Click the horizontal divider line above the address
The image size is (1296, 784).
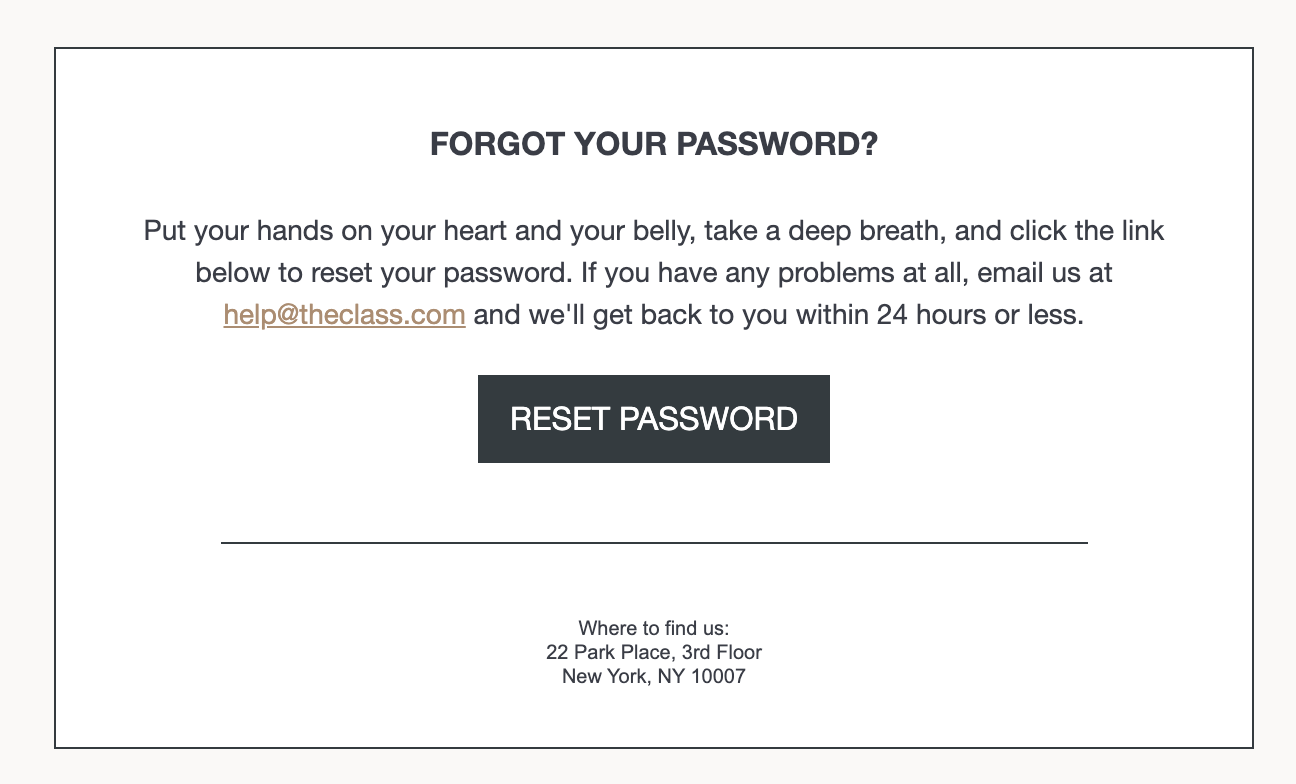653,542
